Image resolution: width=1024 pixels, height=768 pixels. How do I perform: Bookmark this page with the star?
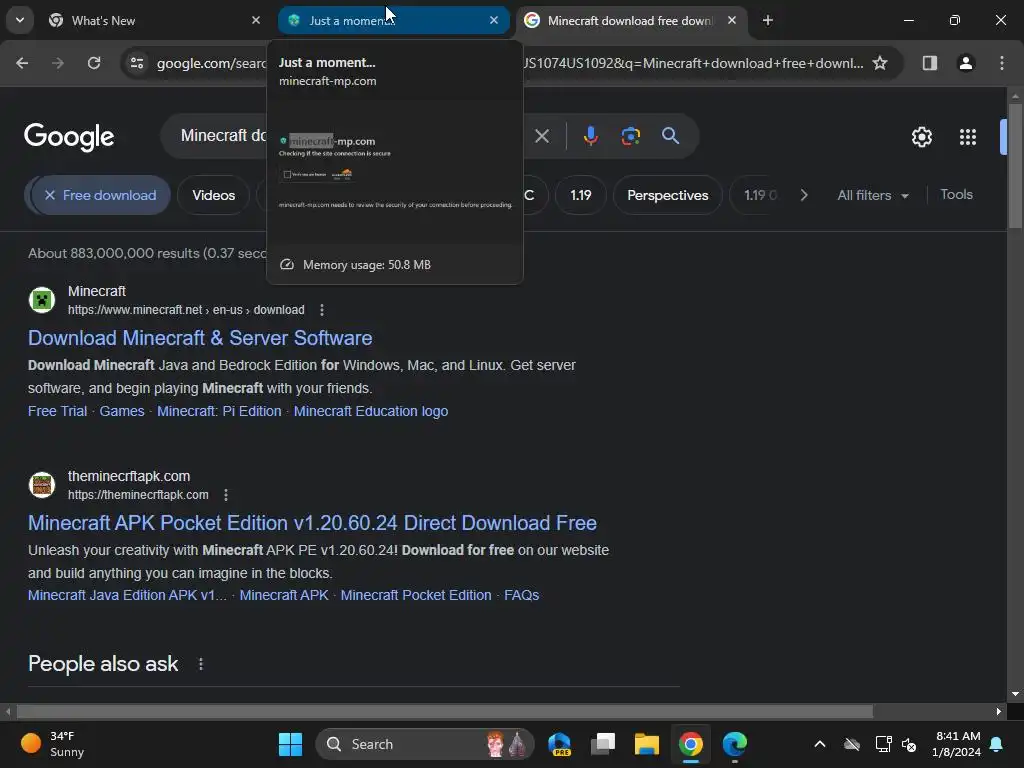[880, 63]
